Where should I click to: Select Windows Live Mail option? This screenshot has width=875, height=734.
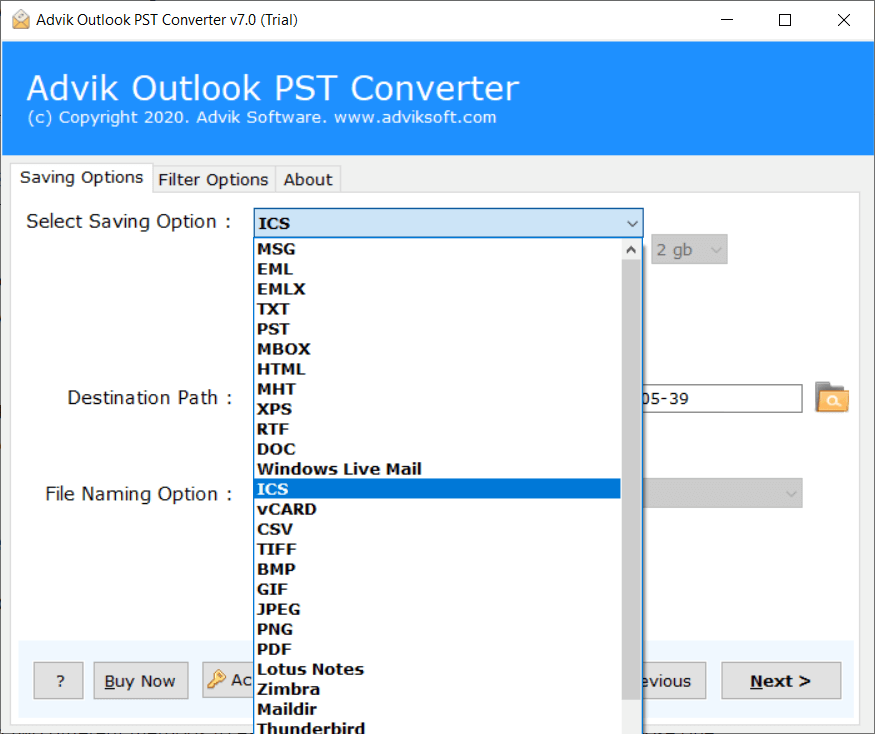(438, 469)
